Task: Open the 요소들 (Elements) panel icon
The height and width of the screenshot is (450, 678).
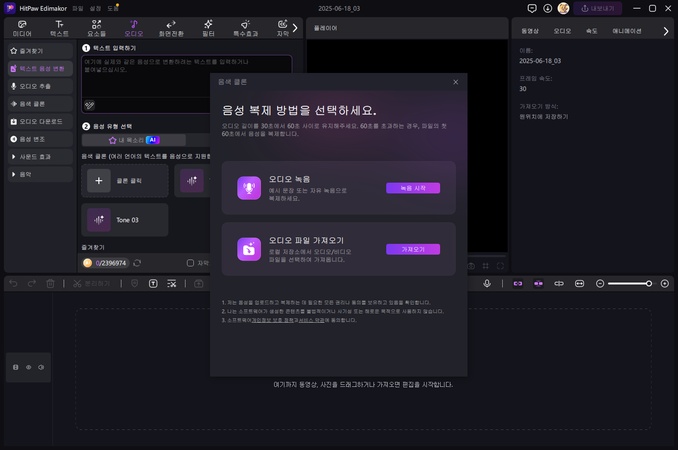Action: 96,28
